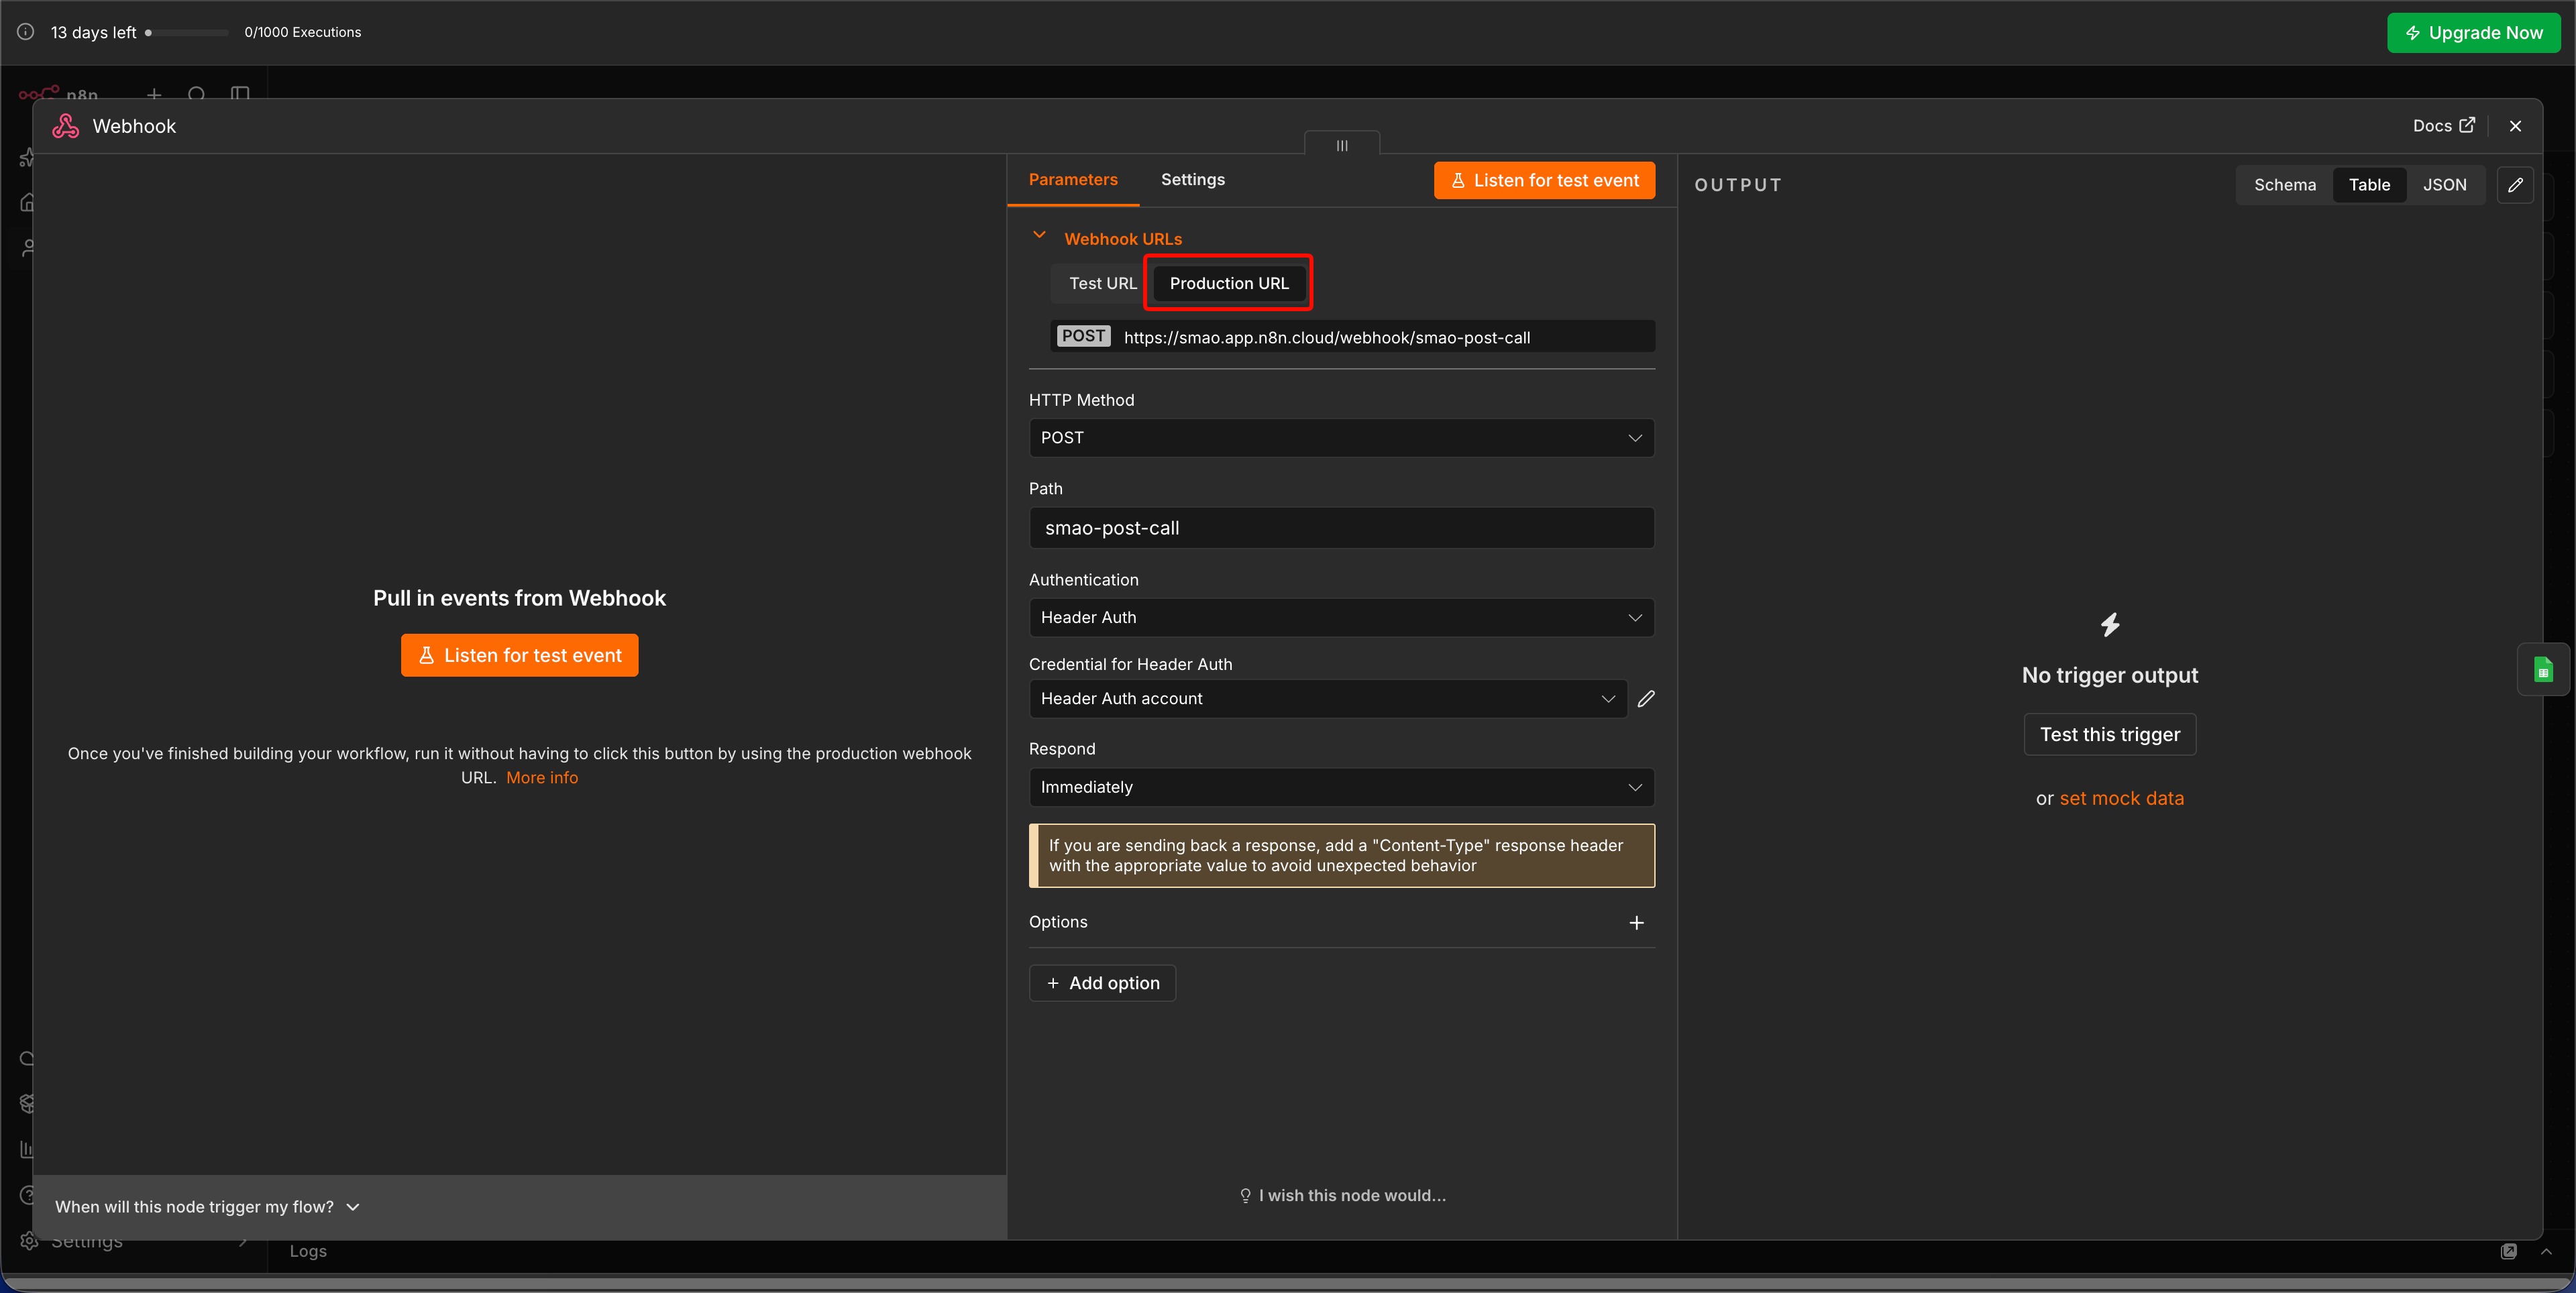This screenshot has width=2576, height=1293.
Task: Click the Settings gear icon in sidebar
Action: pyautogui.click(x=29, y=1241)
